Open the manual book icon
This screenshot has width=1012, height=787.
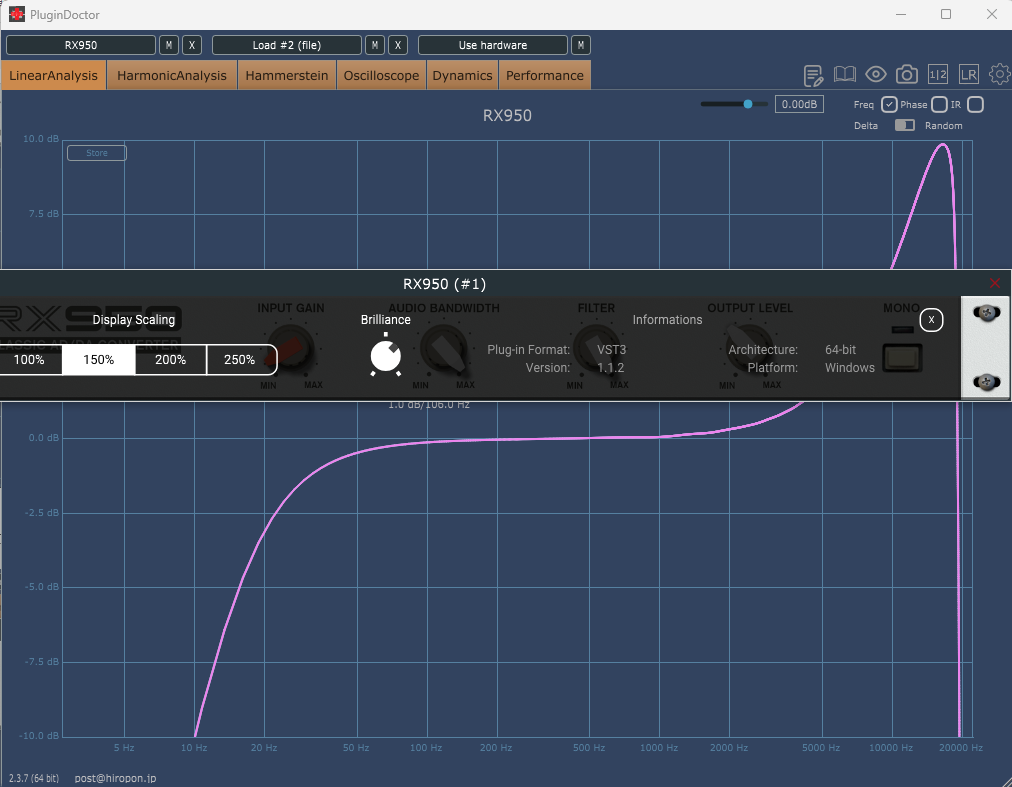(x=844, y=75)
